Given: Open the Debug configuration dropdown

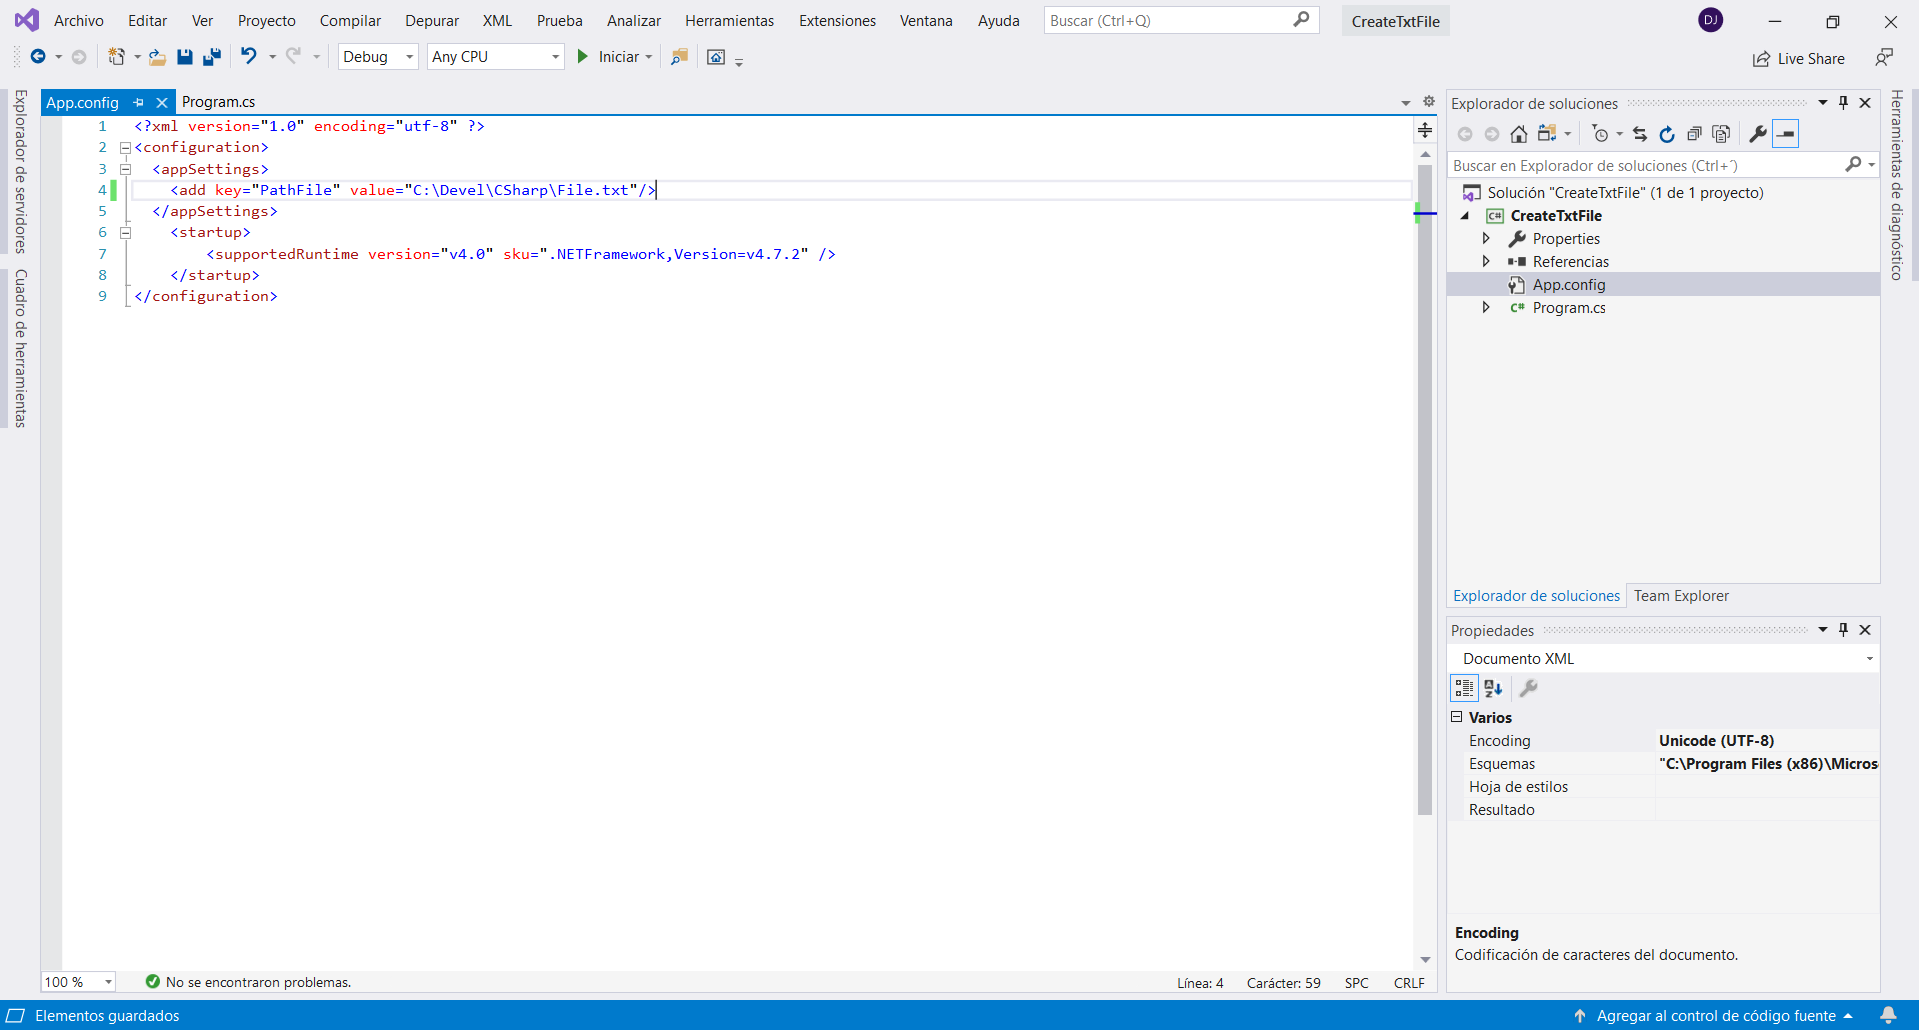Looking at the screenshot, I should pos(378,57).
